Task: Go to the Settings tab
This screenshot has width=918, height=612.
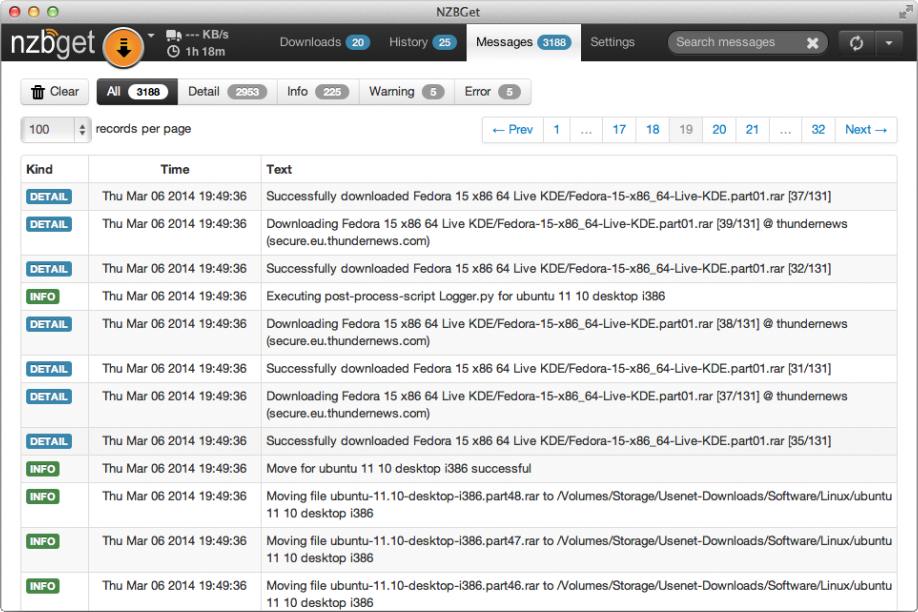Action: click(612, 42)
